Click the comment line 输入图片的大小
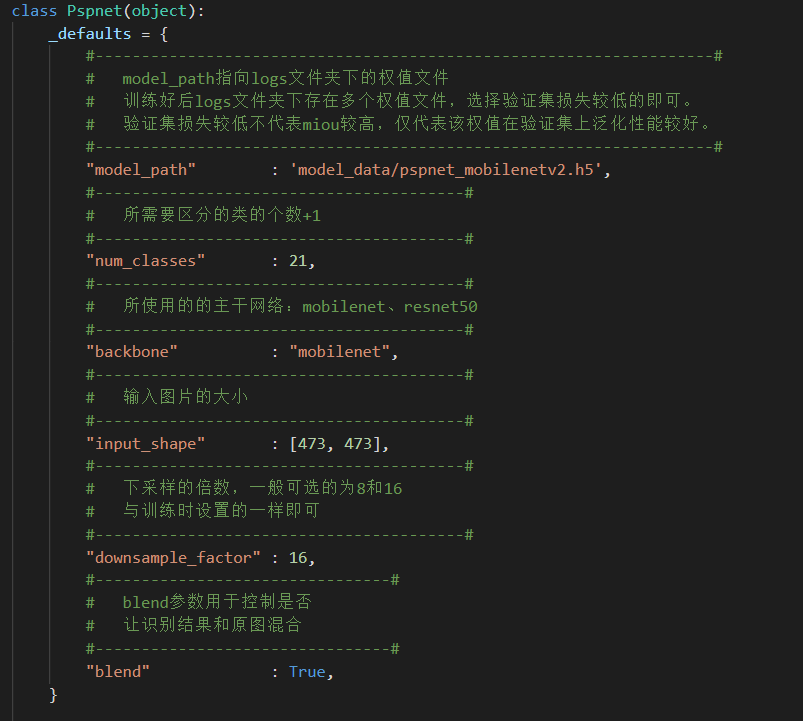The height and width of the screenshot is (721, 803). (x=185, y=397)
